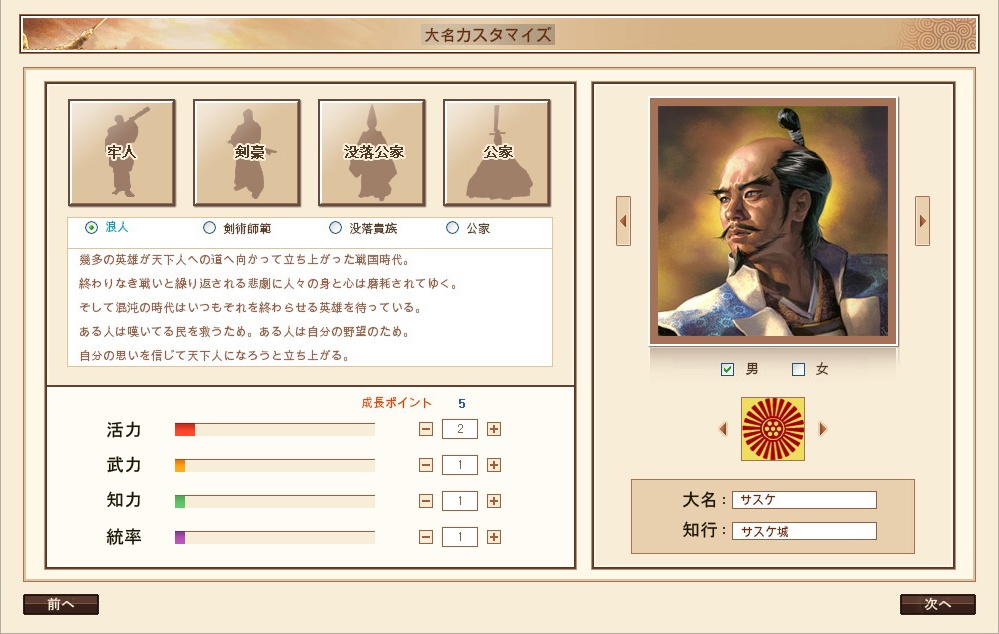
Task: Increase 活力 with its plus icon
Action: [494, 429]
